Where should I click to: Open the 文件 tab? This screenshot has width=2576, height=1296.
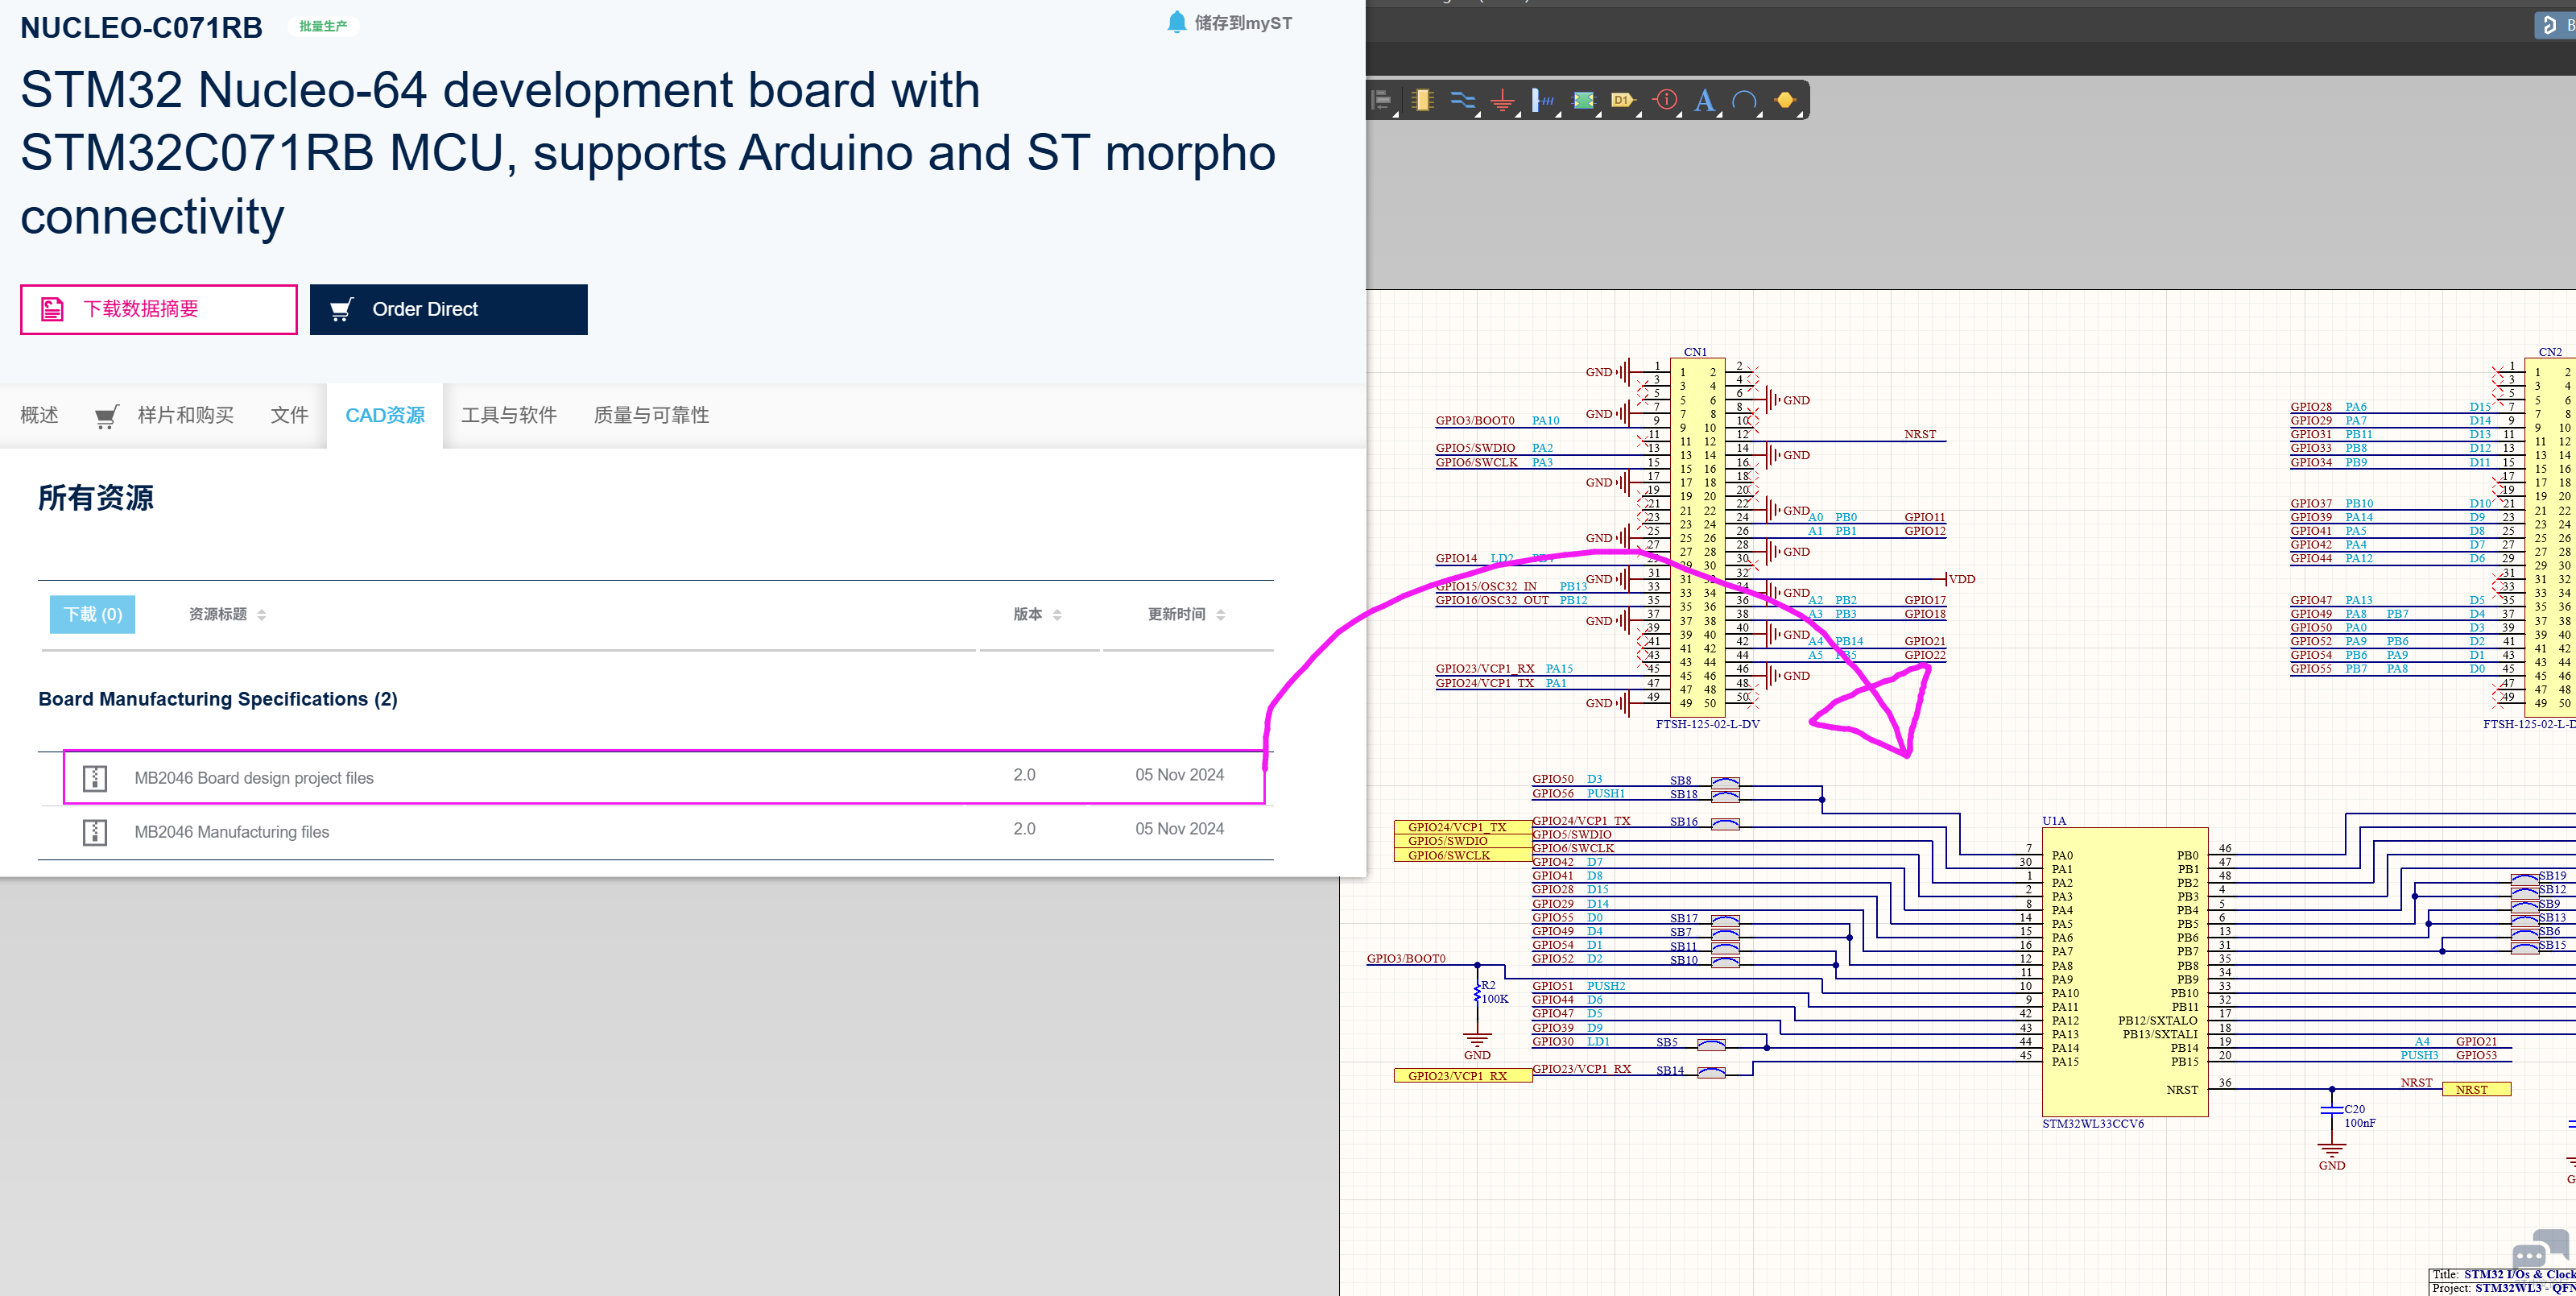click(290, 415)
